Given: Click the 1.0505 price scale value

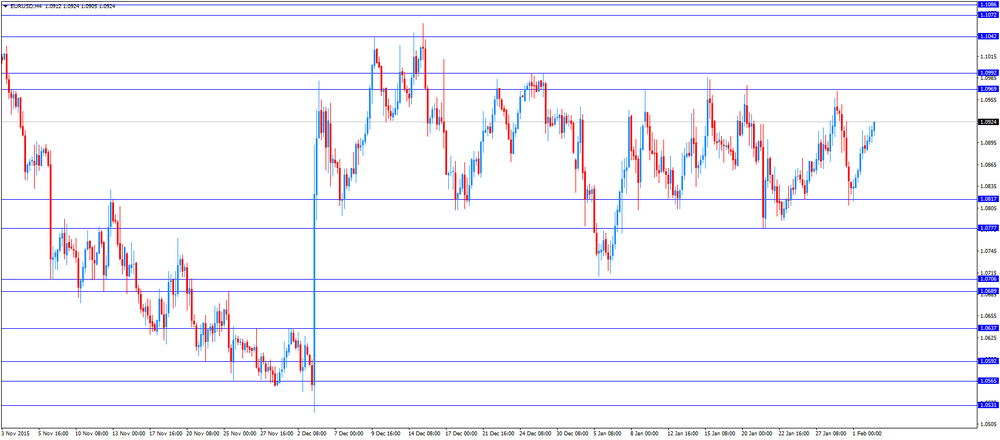Looking at the screenshot, I should pyautogui.click(x=987, y=423).
